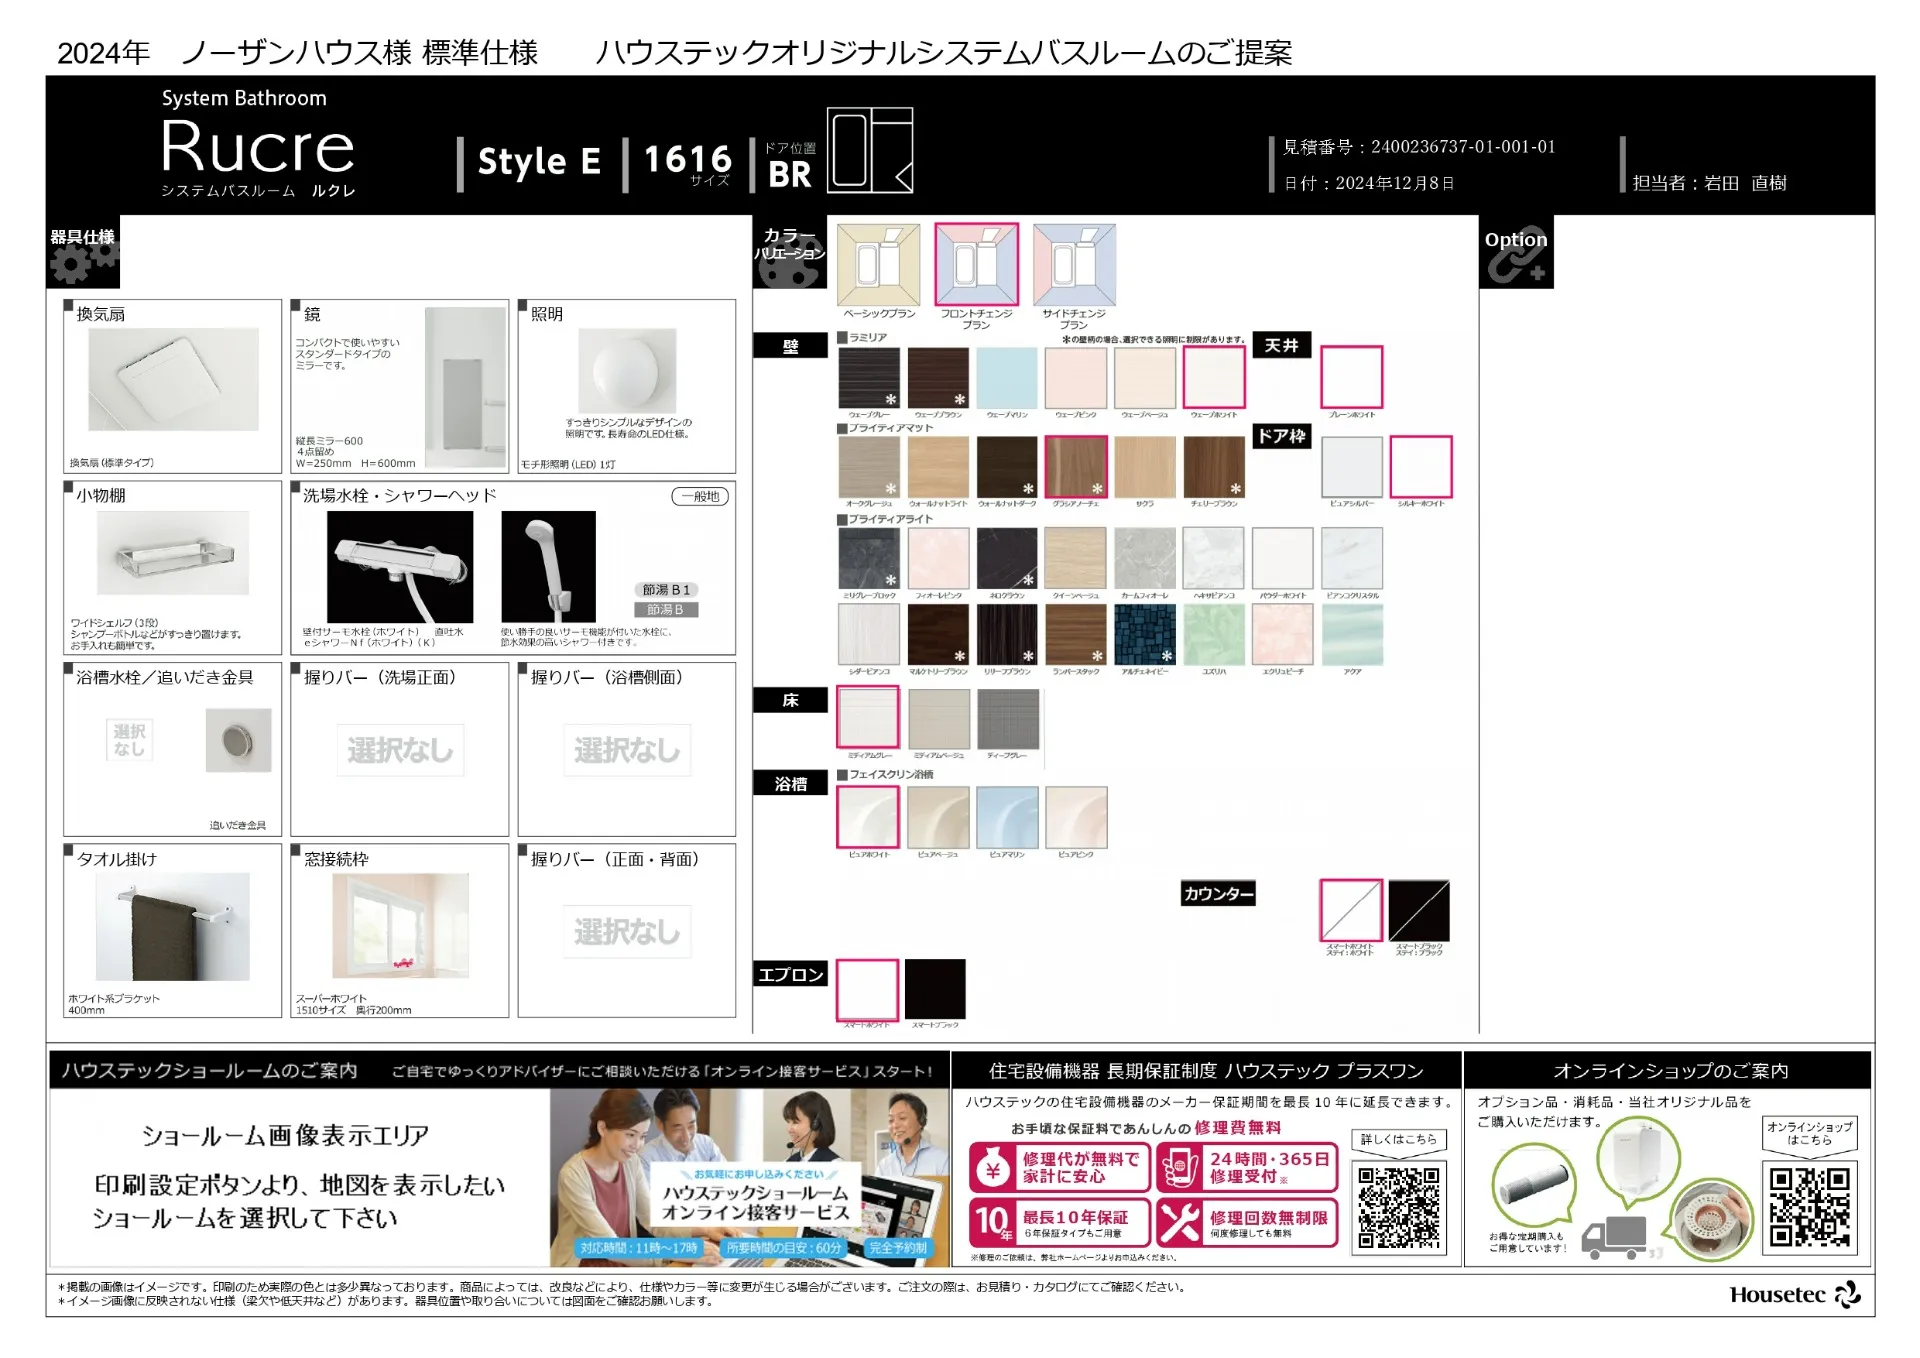The height and width of the screenshot is (1358, 1920).
Task: Pick the ウェーブピンク wall swatch
Action: tap(1076, 378)
